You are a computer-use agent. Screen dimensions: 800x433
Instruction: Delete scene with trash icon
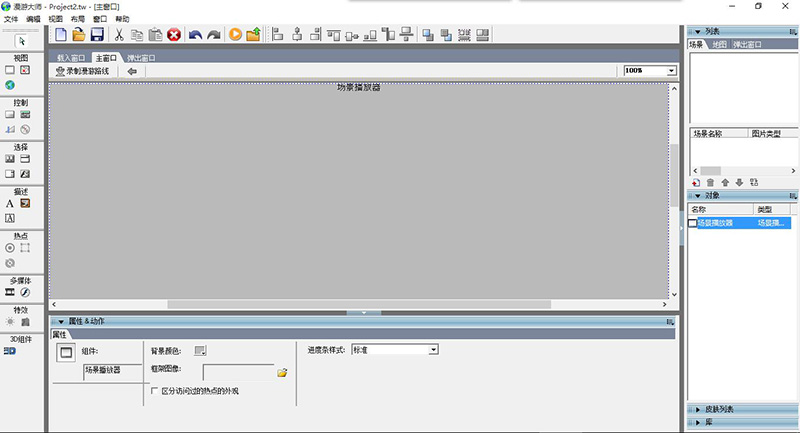pyautogui.click(x=710, y=183)
